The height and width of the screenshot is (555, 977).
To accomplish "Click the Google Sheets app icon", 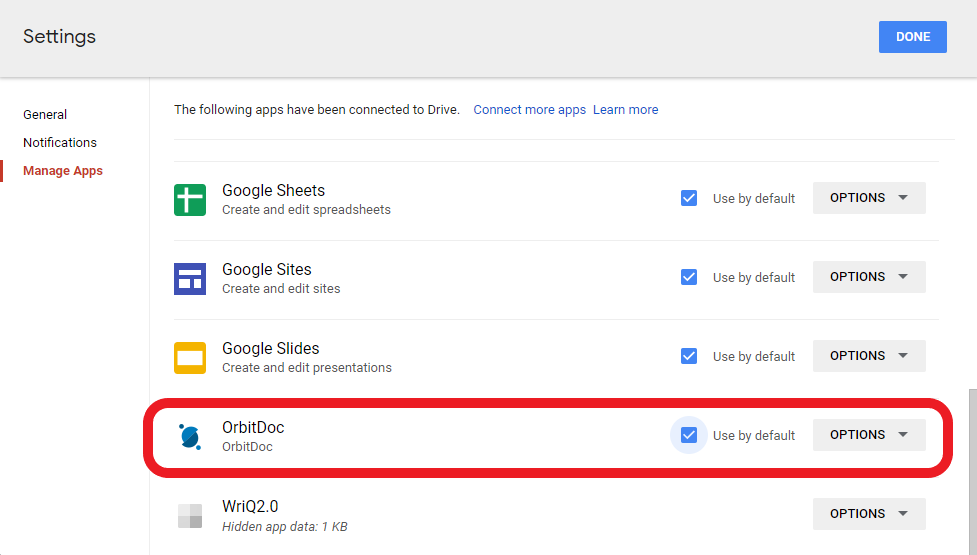I will click(189, 200).
